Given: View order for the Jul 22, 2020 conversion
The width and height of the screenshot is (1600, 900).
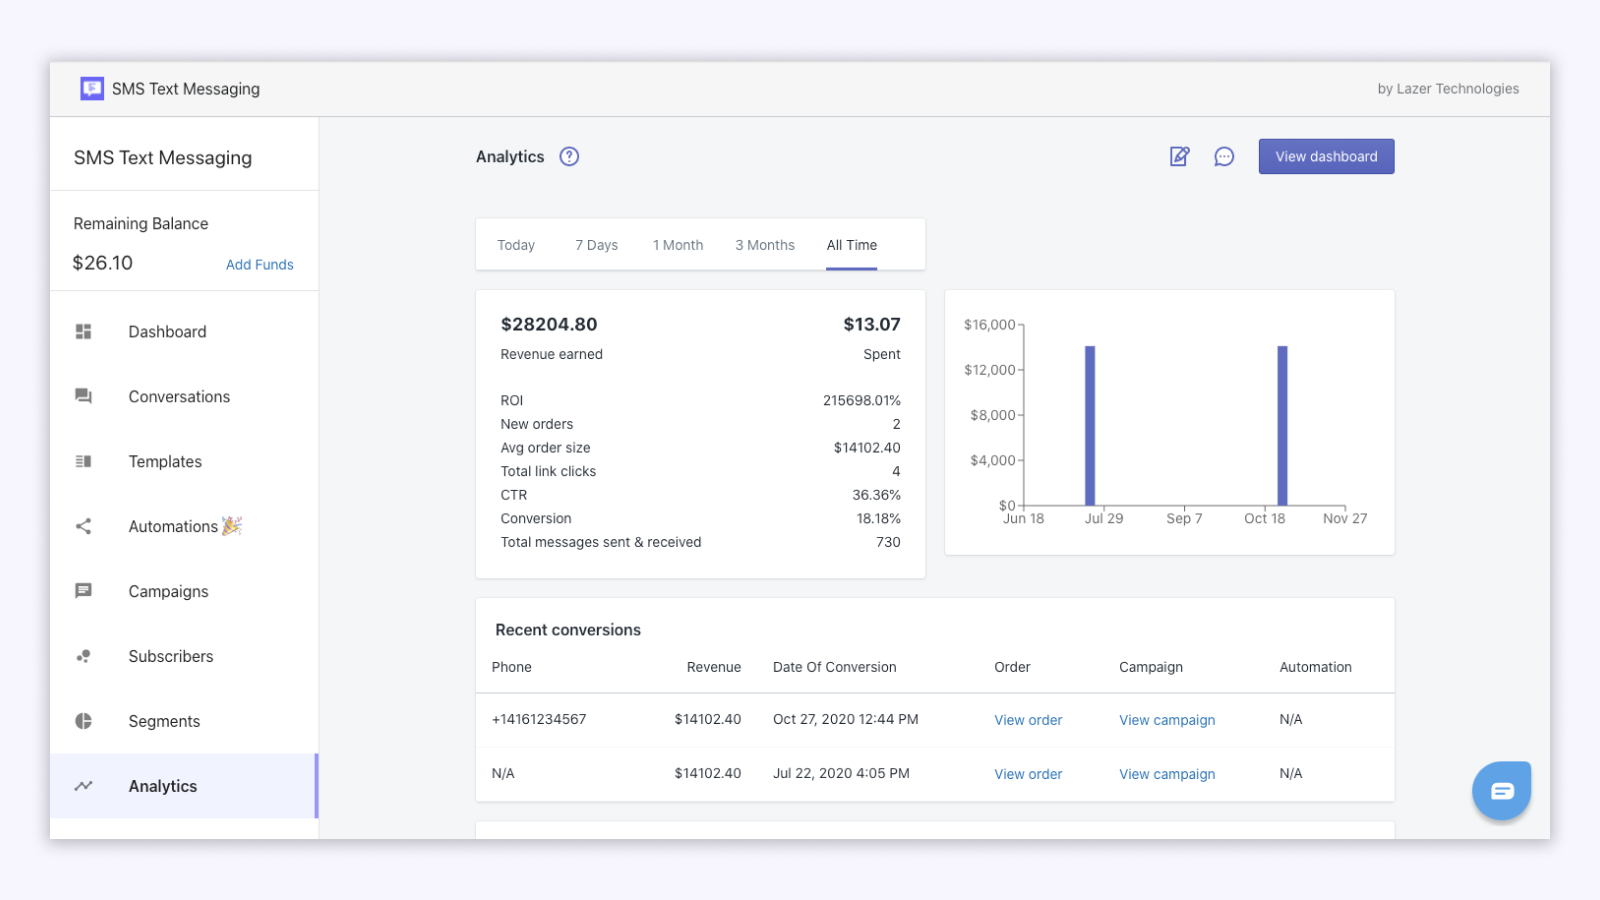Looking at the screenshot, I should click(1028, 774).
